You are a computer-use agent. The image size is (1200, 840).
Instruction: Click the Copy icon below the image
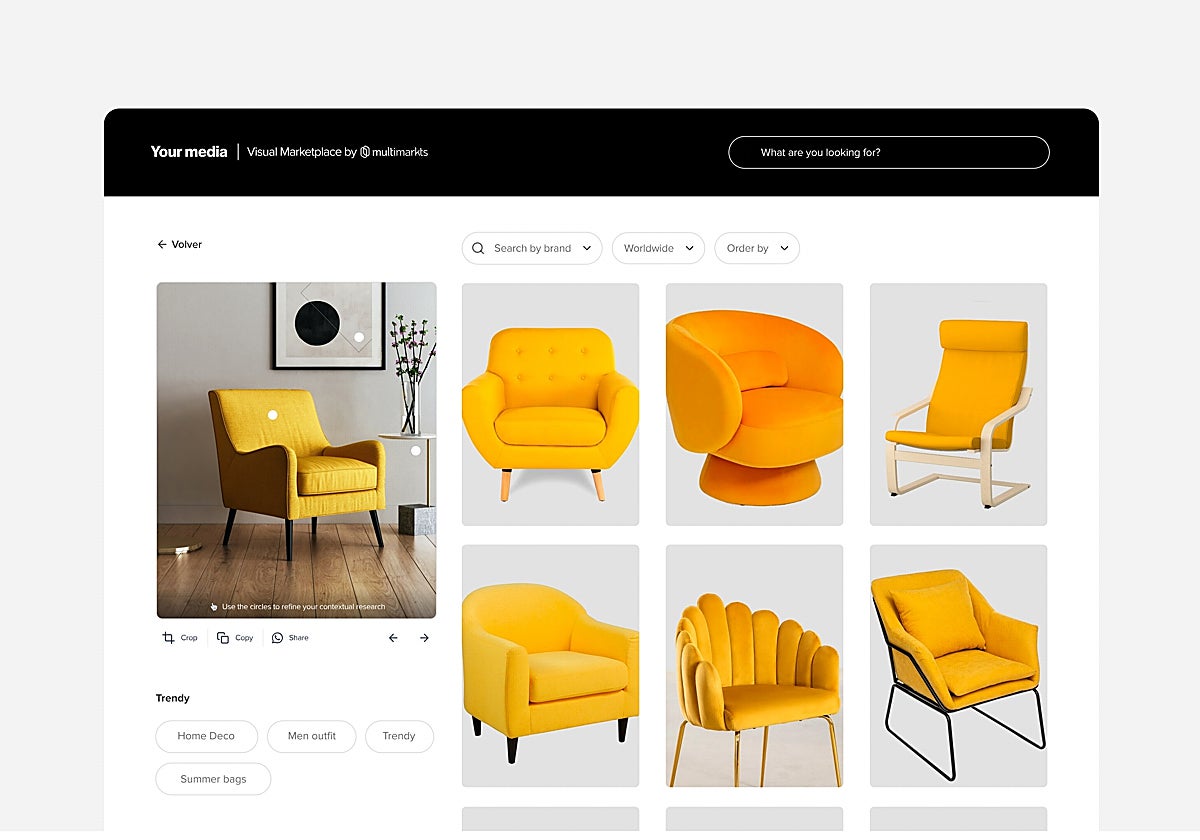223,638
